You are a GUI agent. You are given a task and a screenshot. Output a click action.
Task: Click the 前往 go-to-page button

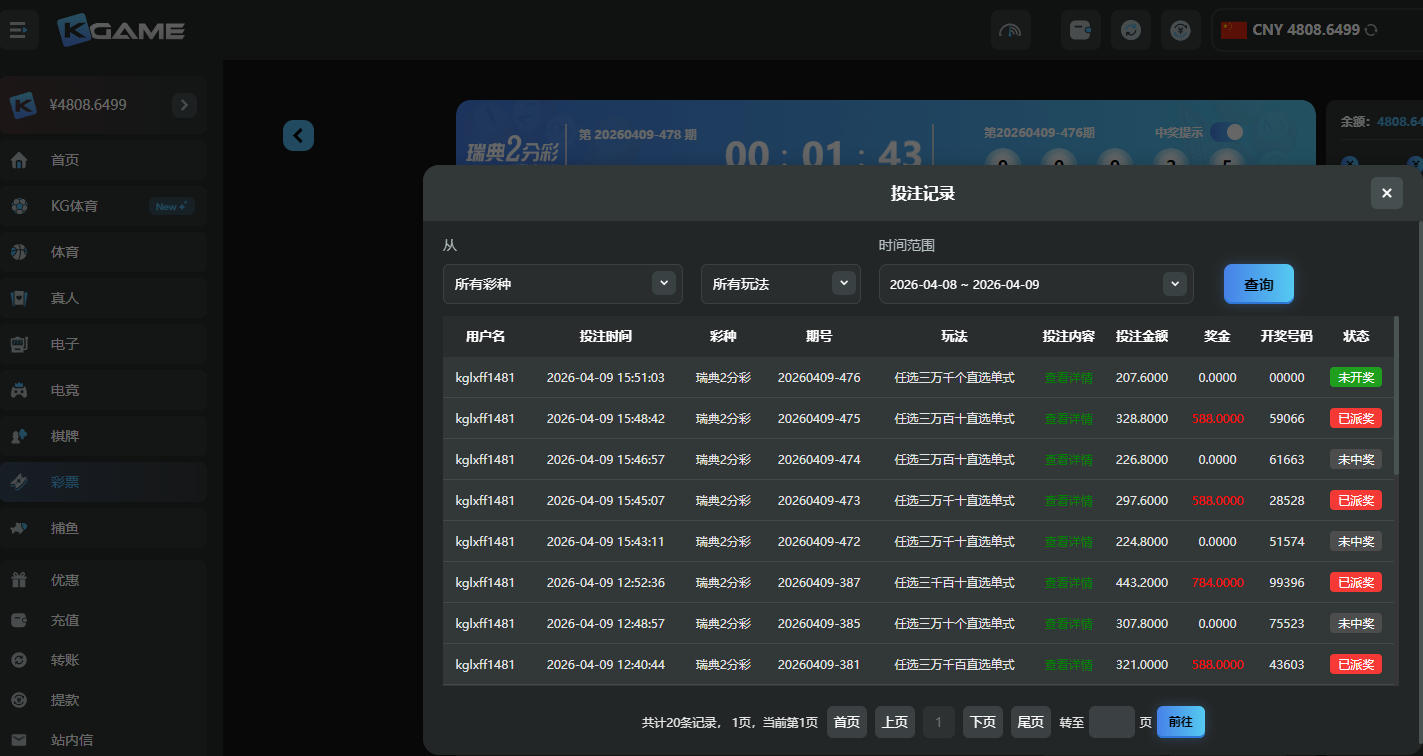click(x=1180, y=722)
